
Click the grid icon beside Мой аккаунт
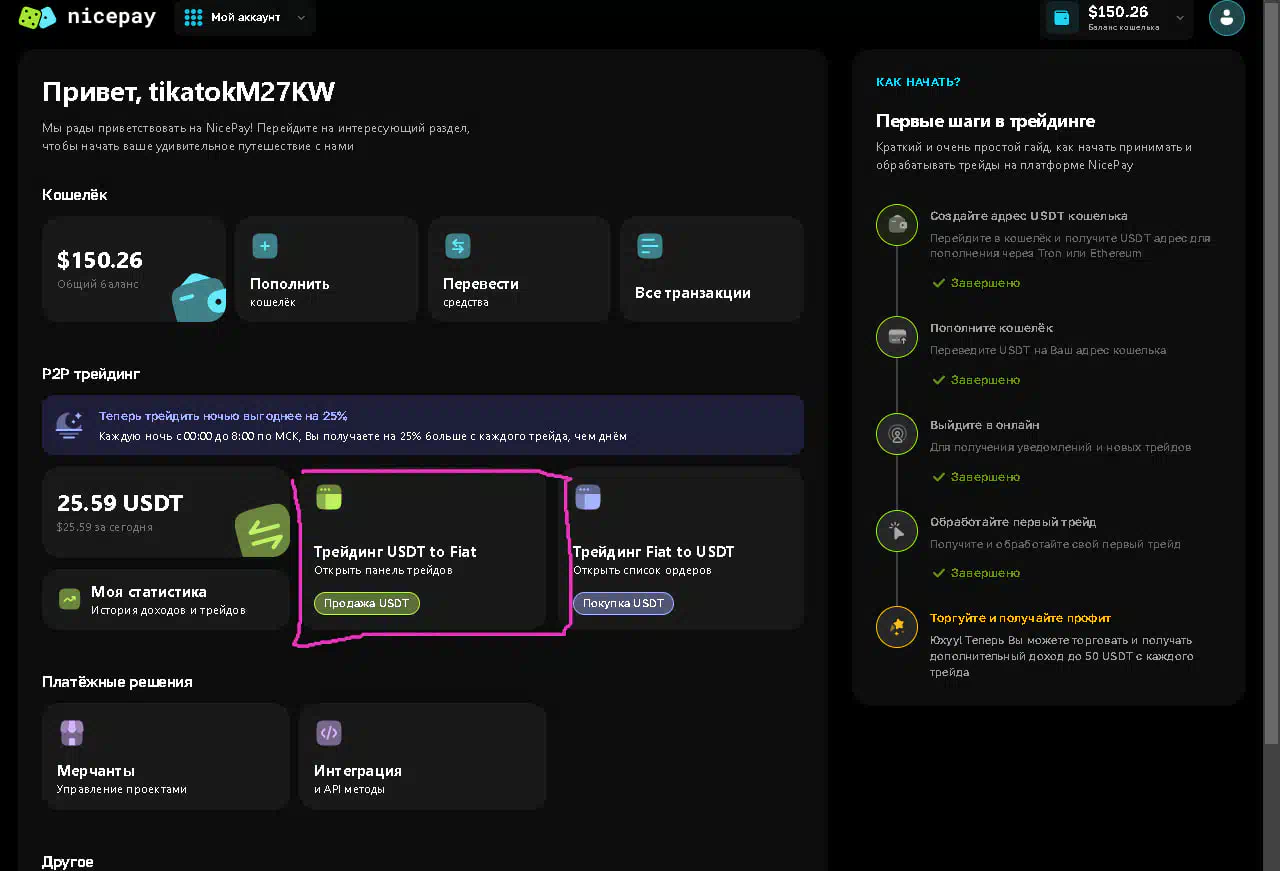click(193, 18)
